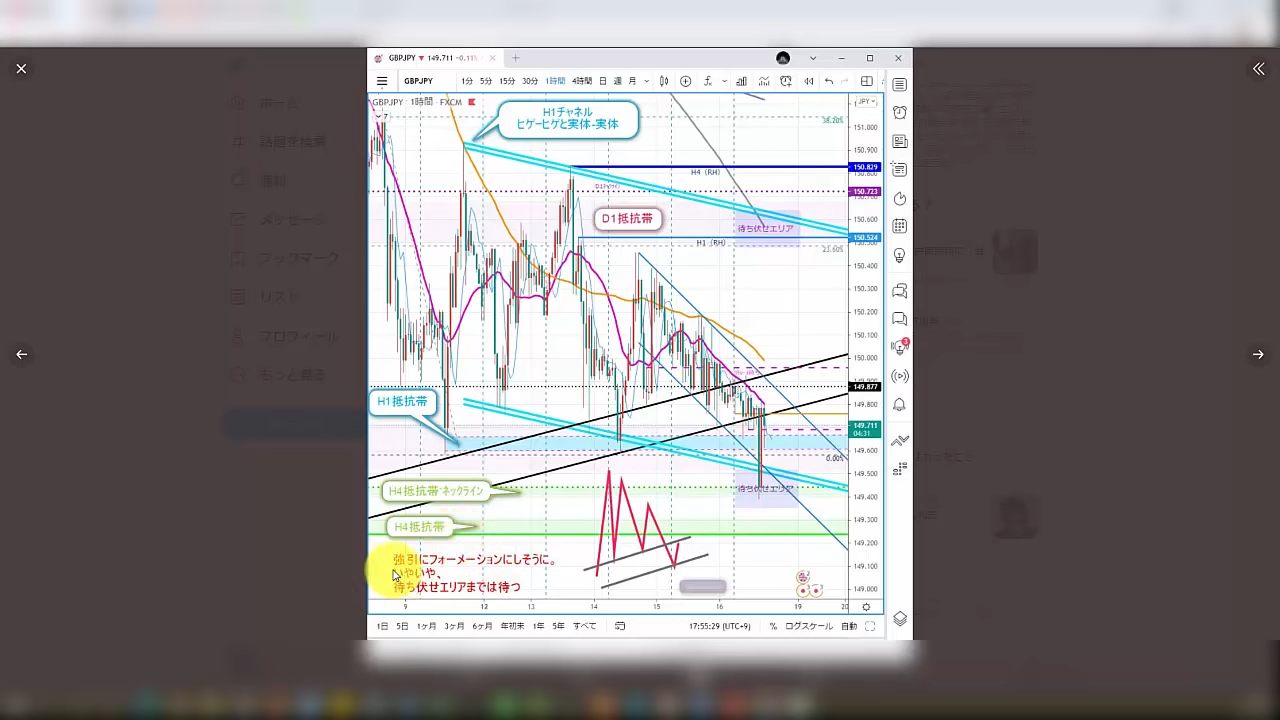
Task: Switch to the 4時間 timeframe
Action: (x=582, y=81)
